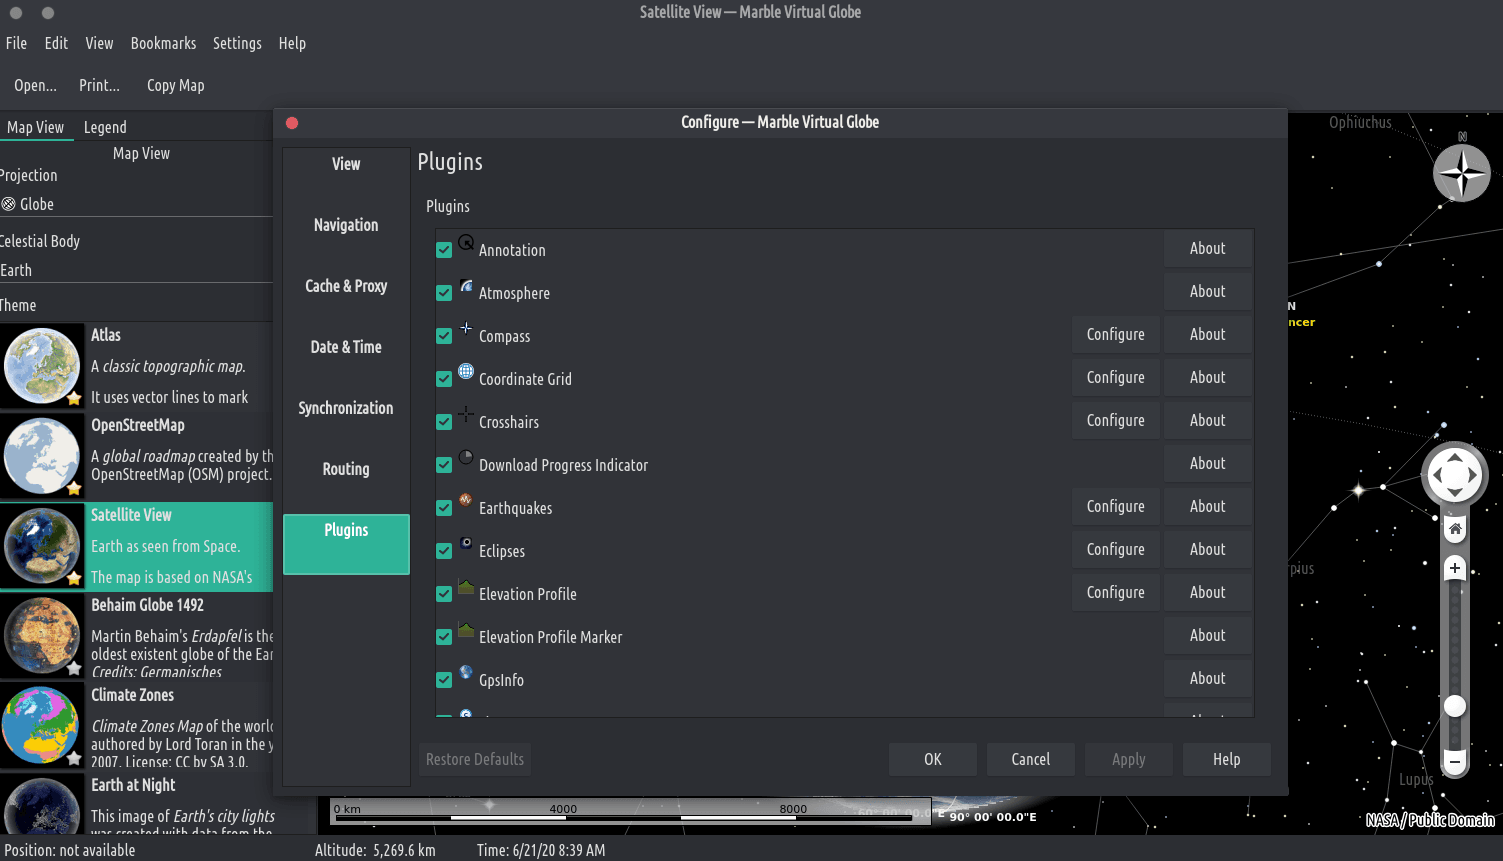
Task: Open the Bookmarks menu
Action: [x=163, y=43]
